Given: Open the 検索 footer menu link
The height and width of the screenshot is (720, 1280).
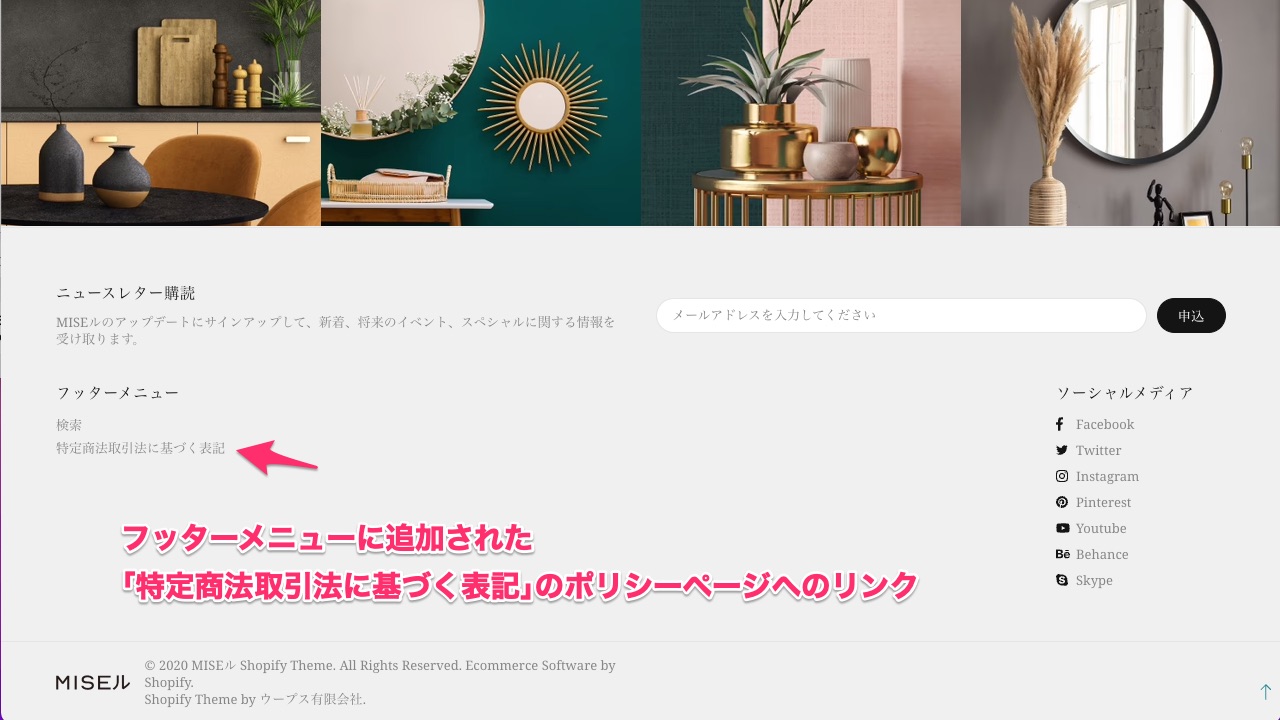Looking at the screenshot, I should [x=69, y=425].
